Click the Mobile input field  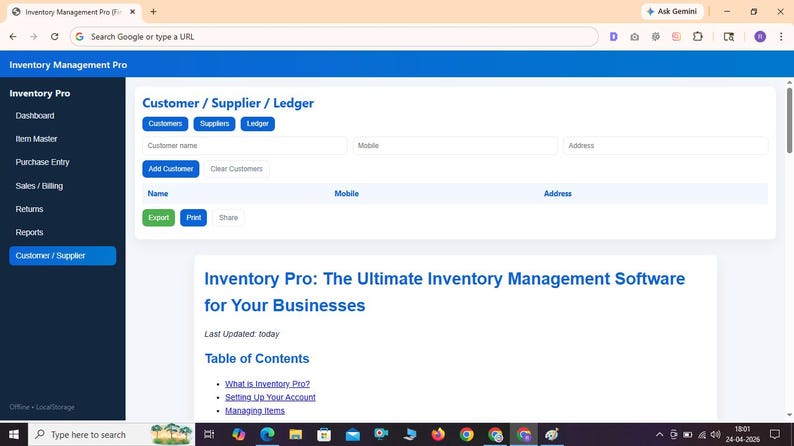click(x=455, y=145)
